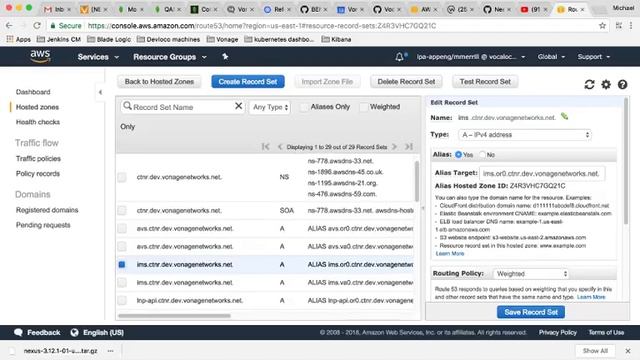Click the browser URL address bar
640x360 pixels.
[327, 26]
